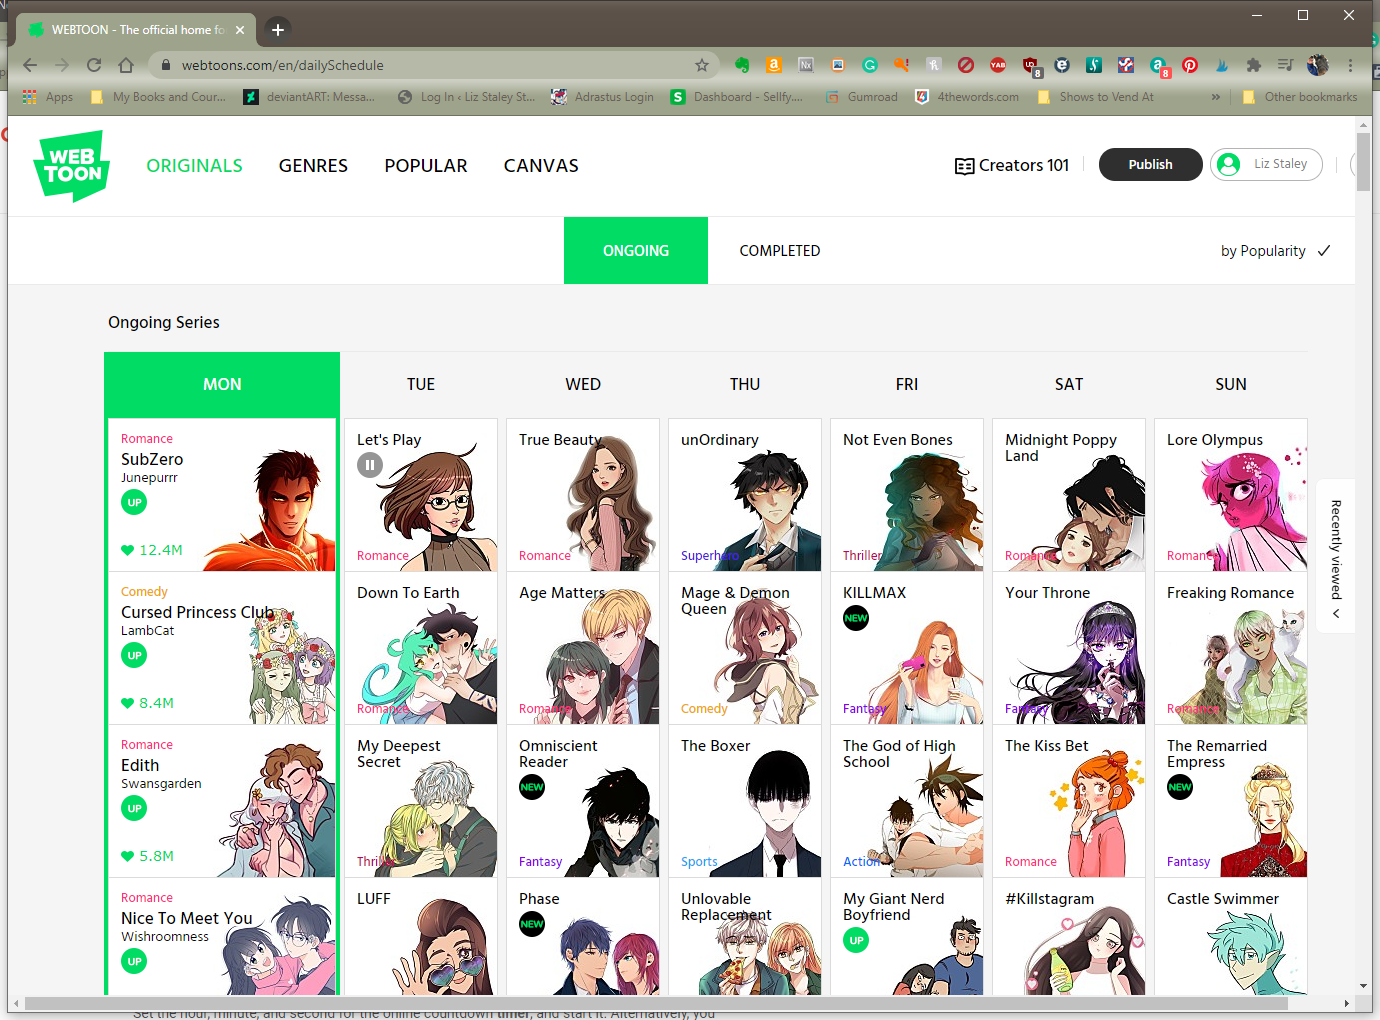Reload the WEBTOON page
Image resolution: width=1380 pixels, height=1020 pixels.
(x=94, y=65)
